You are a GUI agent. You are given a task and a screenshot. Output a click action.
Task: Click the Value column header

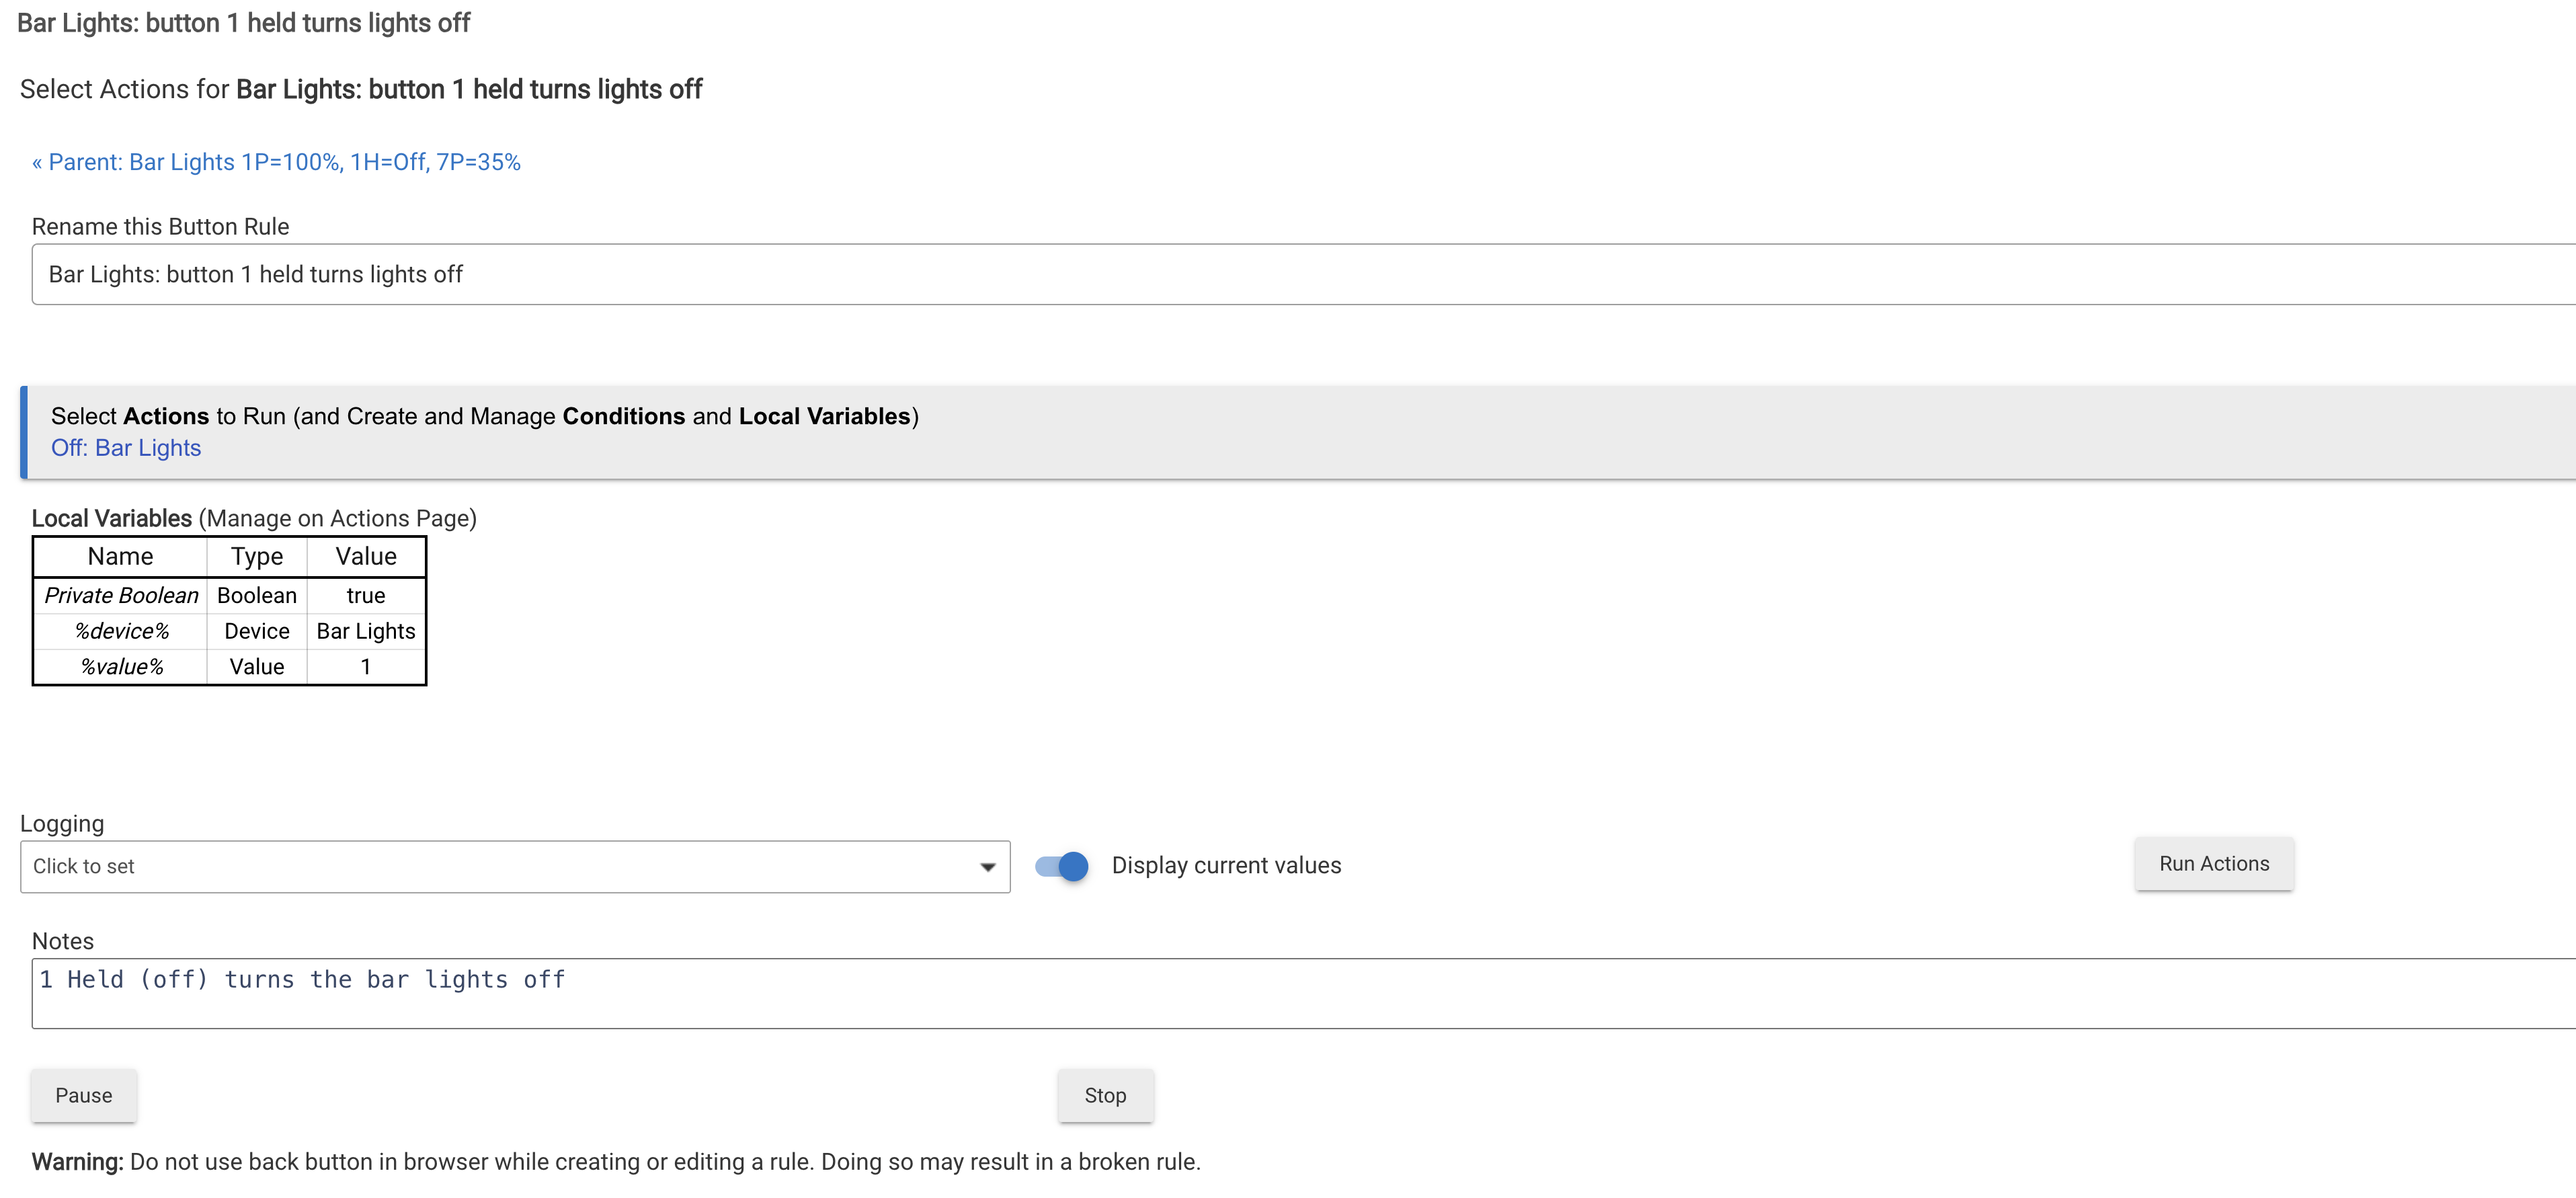[x=366, y=556]
